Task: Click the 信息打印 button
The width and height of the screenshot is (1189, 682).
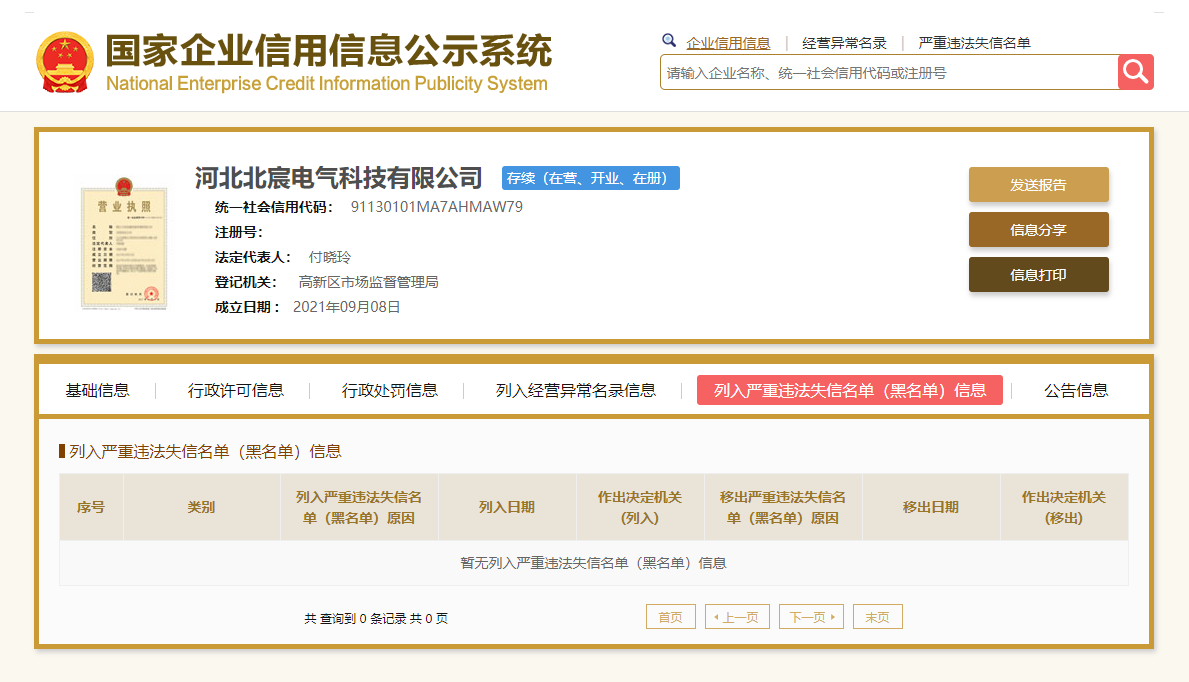Action: coord(1038,275)
